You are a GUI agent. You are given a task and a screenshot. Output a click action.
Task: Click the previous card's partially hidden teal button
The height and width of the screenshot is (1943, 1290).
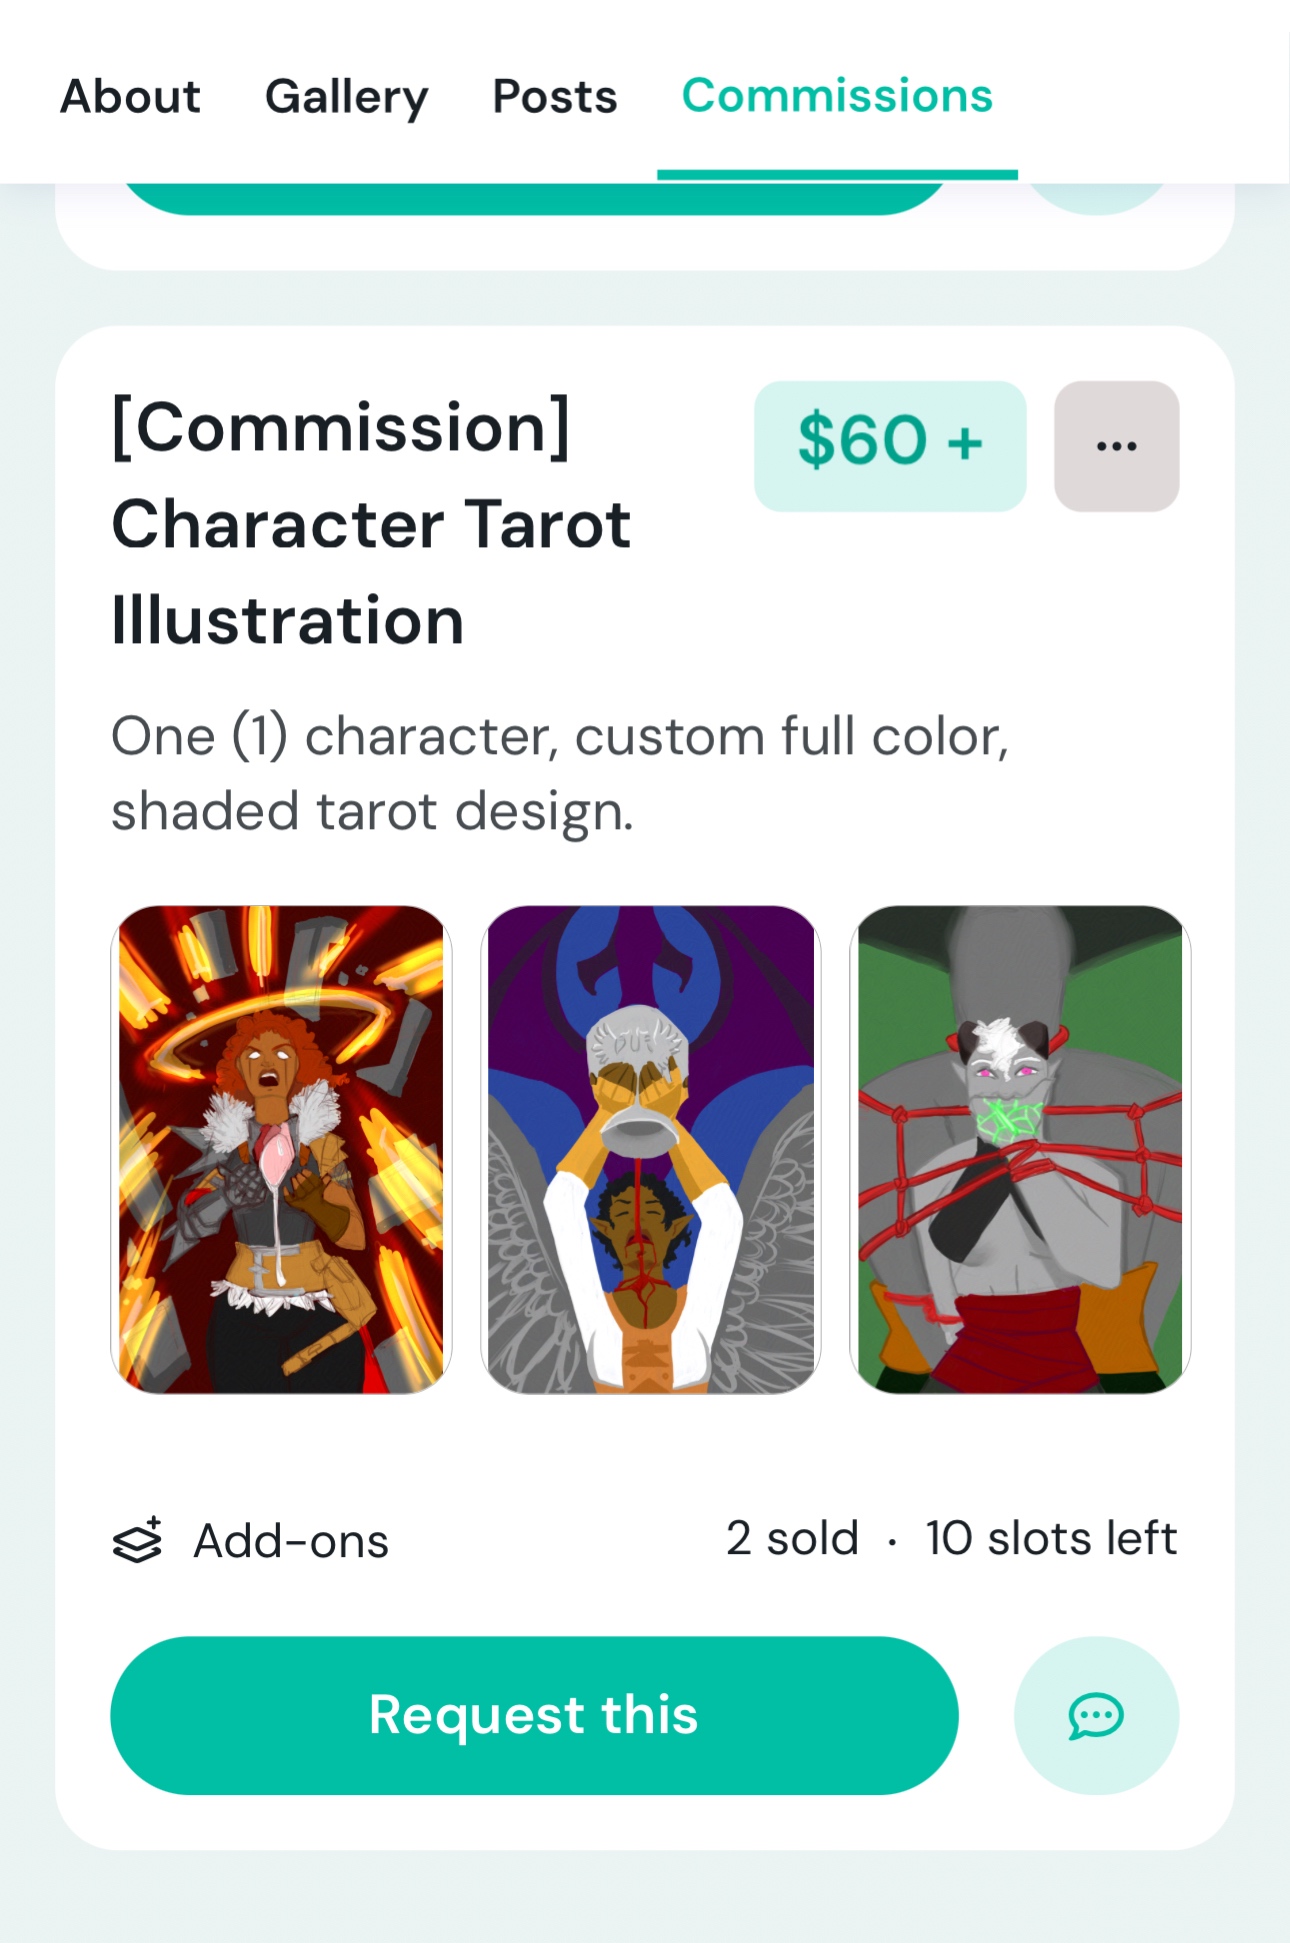point(533,199)
